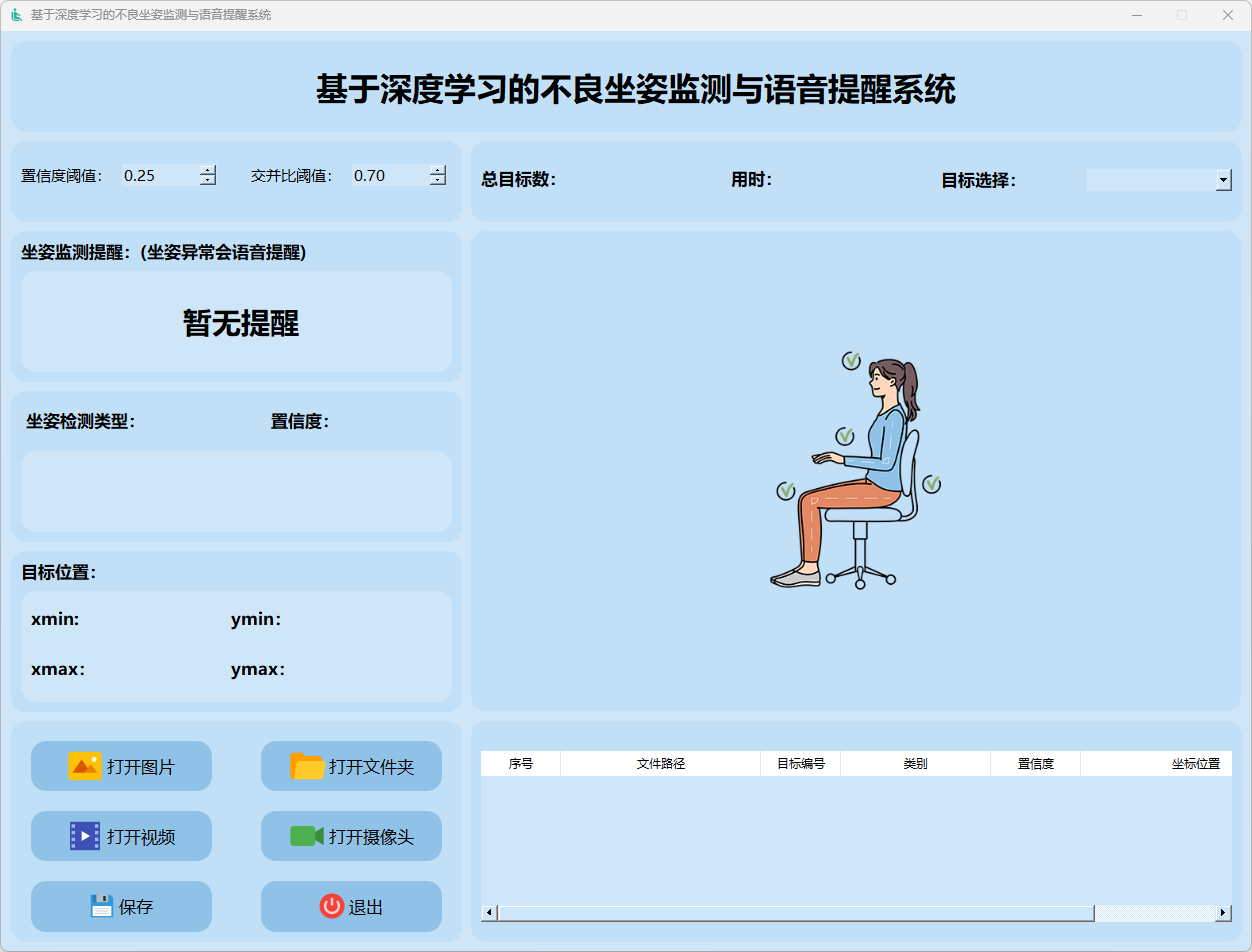The image size is (1252, 952).
Task: Click the 坐标位置 column header
Action: click(1157, 763)
